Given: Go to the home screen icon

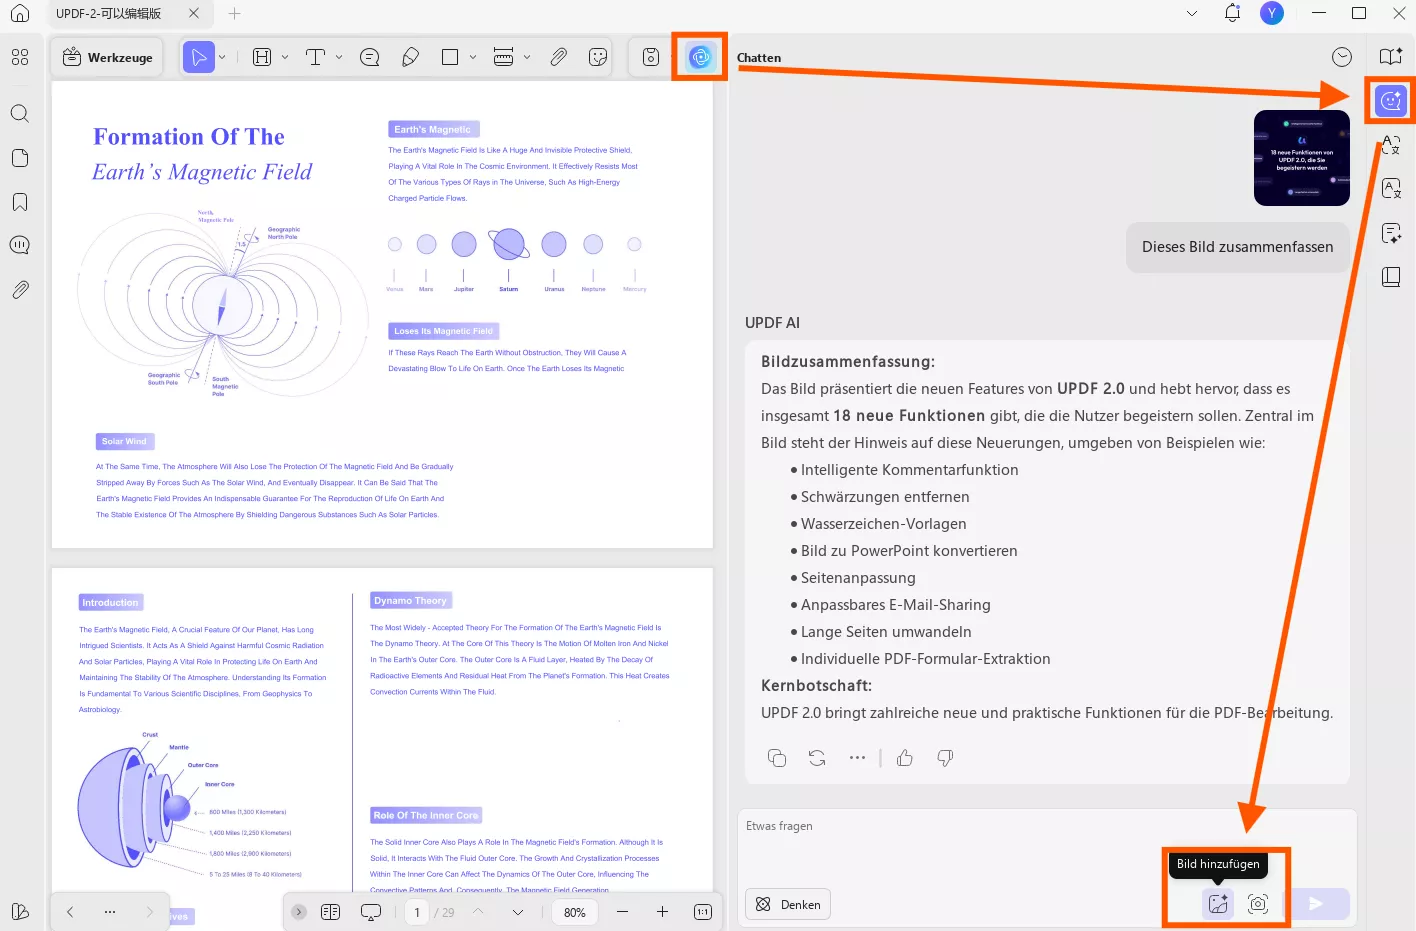Looking at the screenshot, I should (20, 14).
